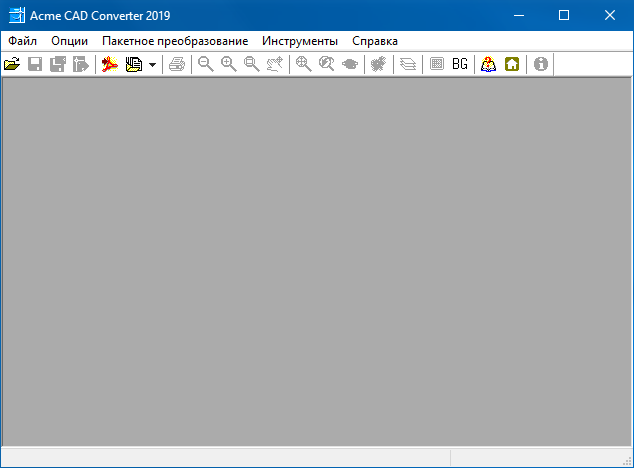Click the Convert to PDF icon
The image size is (634, 468).
tap(110, 64)
